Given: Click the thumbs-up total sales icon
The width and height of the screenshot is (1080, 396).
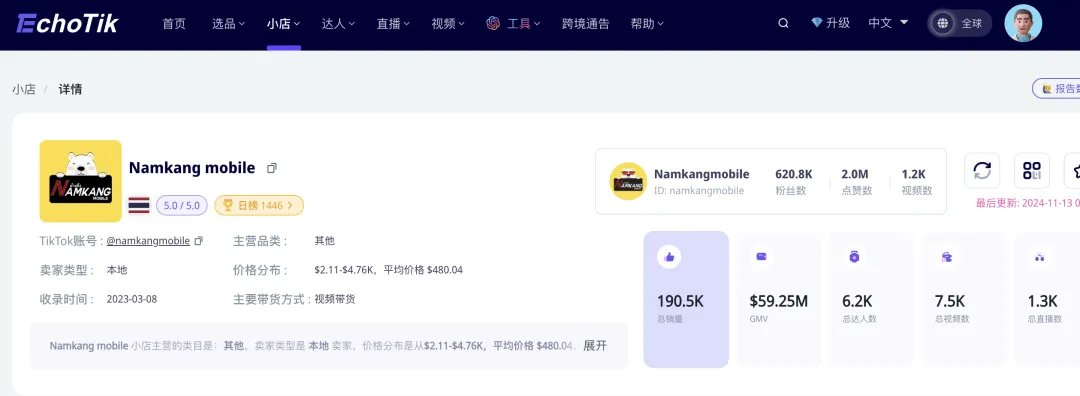Looking at the screenshot, I should [x=669, y=257].
